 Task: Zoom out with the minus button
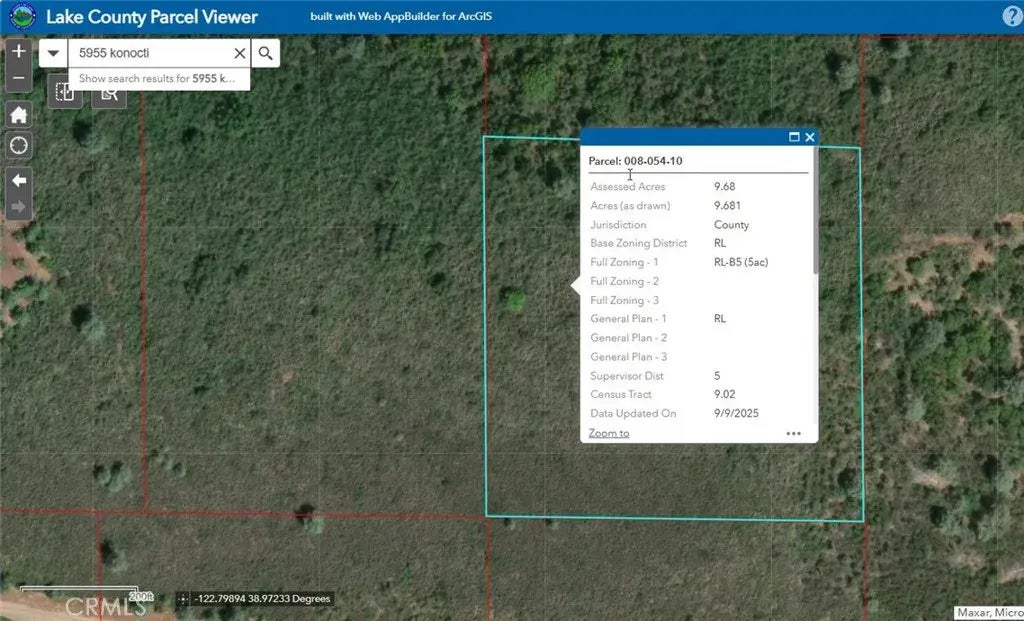coord(19,77)
